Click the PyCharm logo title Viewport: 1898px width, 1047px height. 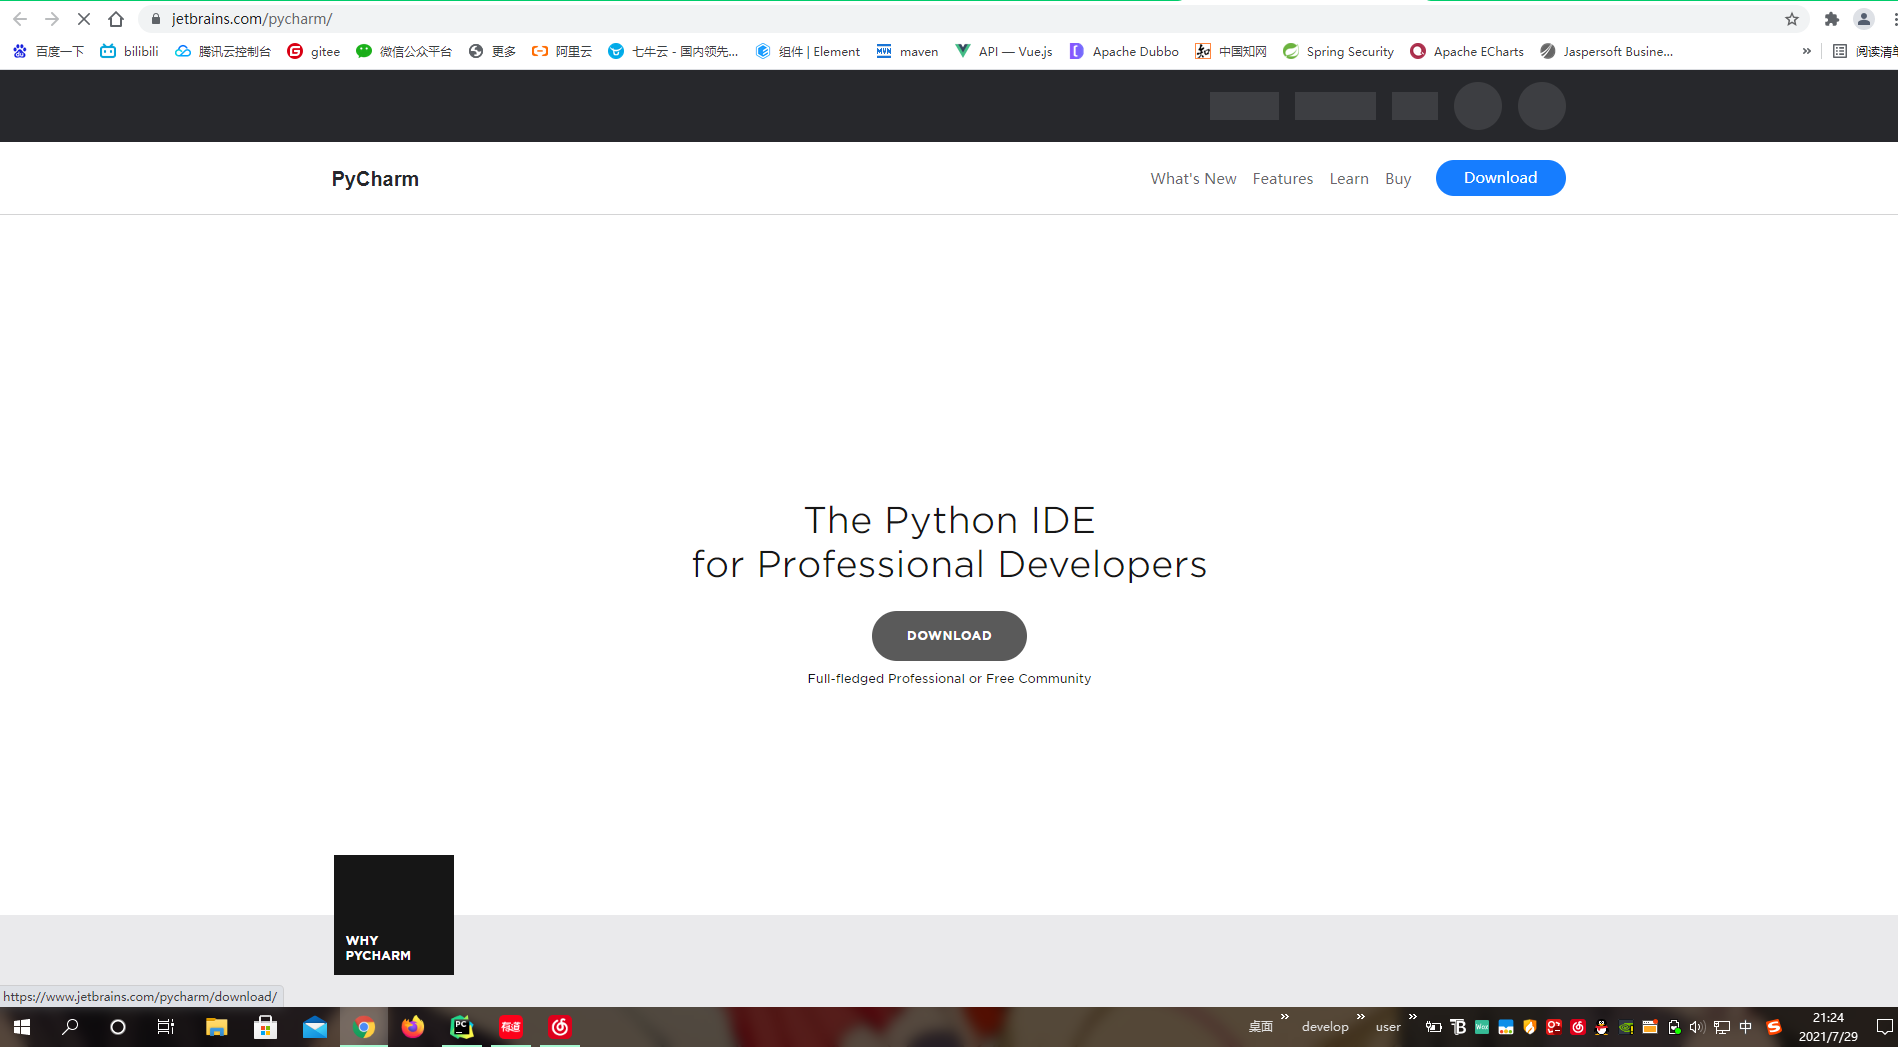tap(375, 179)
